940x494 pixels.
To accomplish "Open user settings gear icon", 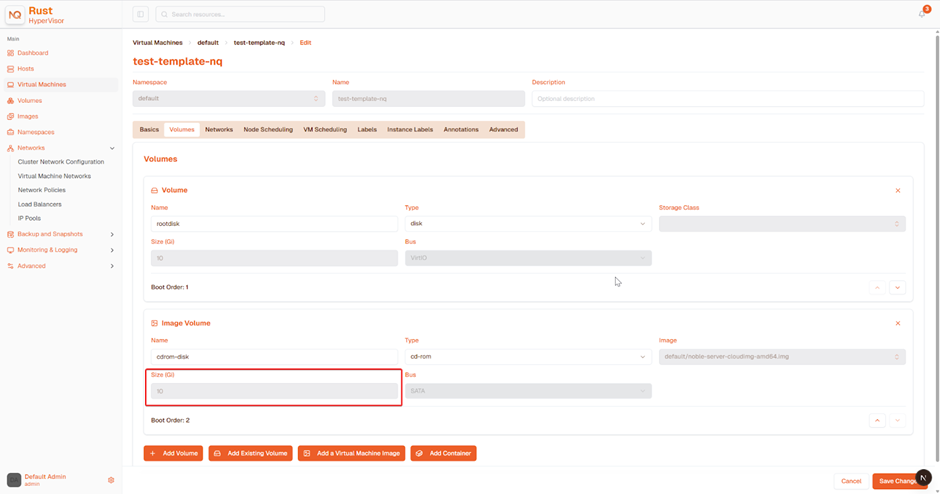I will point(111,480).
